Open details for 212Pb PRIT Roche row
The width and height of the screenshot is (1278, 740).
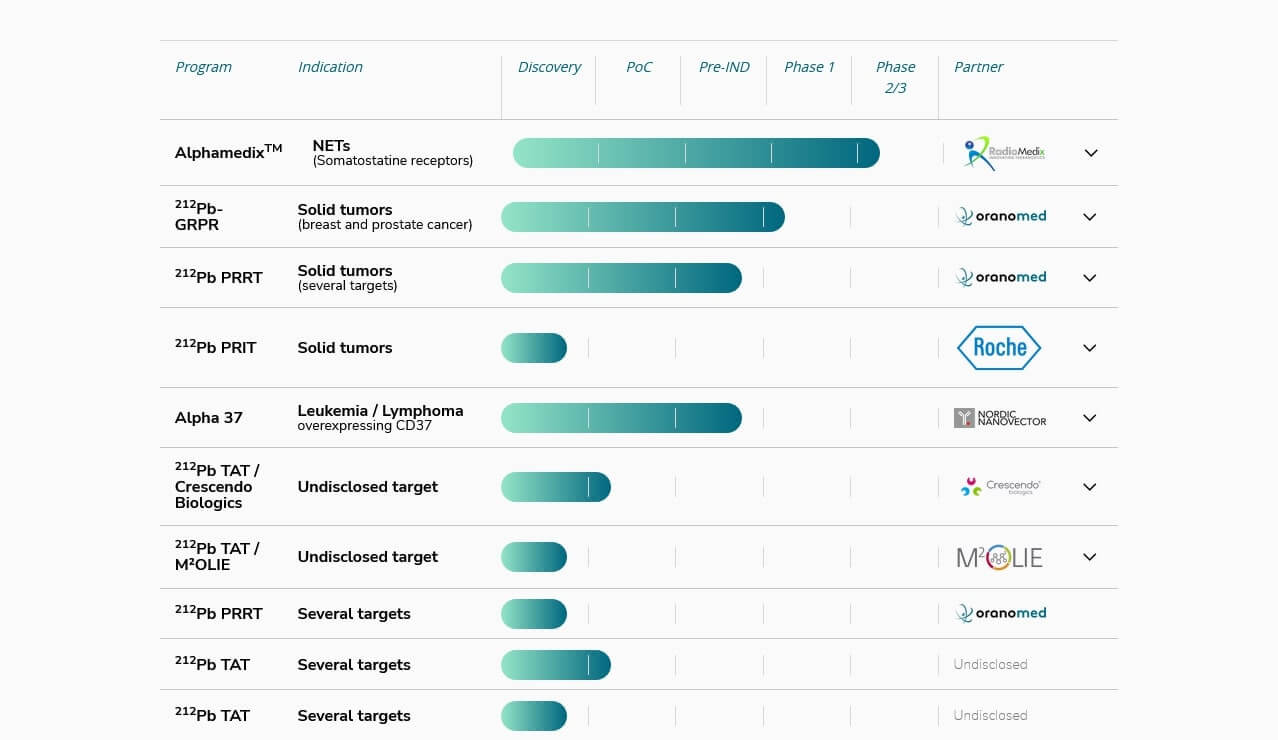tap(1090, 348)
